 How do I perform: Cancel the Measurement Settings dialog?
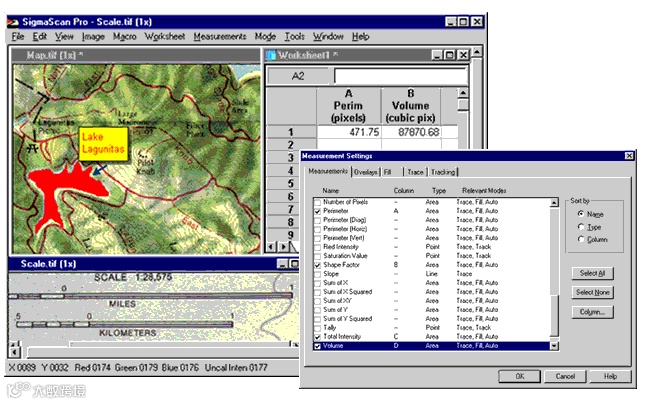point(565,376)
